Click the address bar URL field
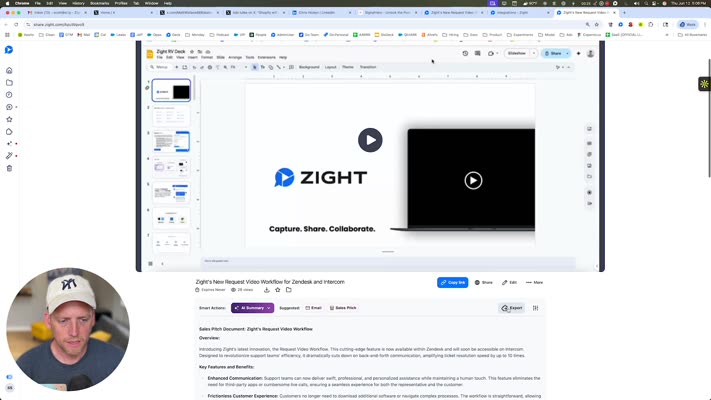 (x=308, y=24)
